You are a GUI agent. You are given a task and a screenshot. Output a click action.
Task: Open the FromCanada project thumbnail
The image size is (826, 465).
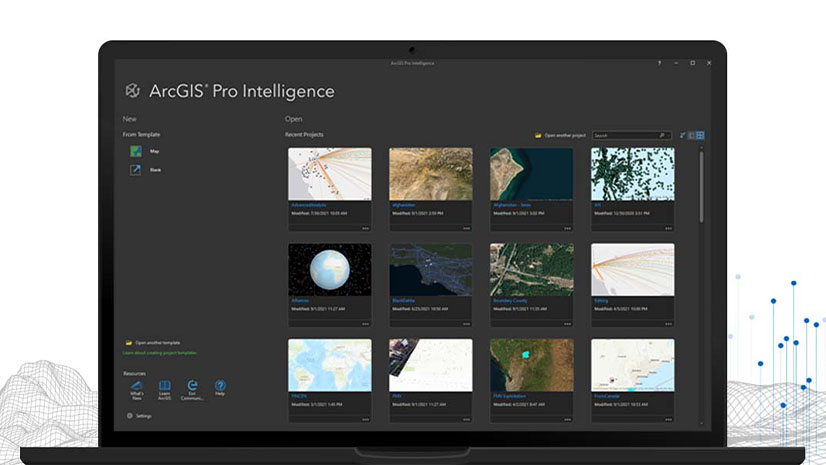pos(633,365)
